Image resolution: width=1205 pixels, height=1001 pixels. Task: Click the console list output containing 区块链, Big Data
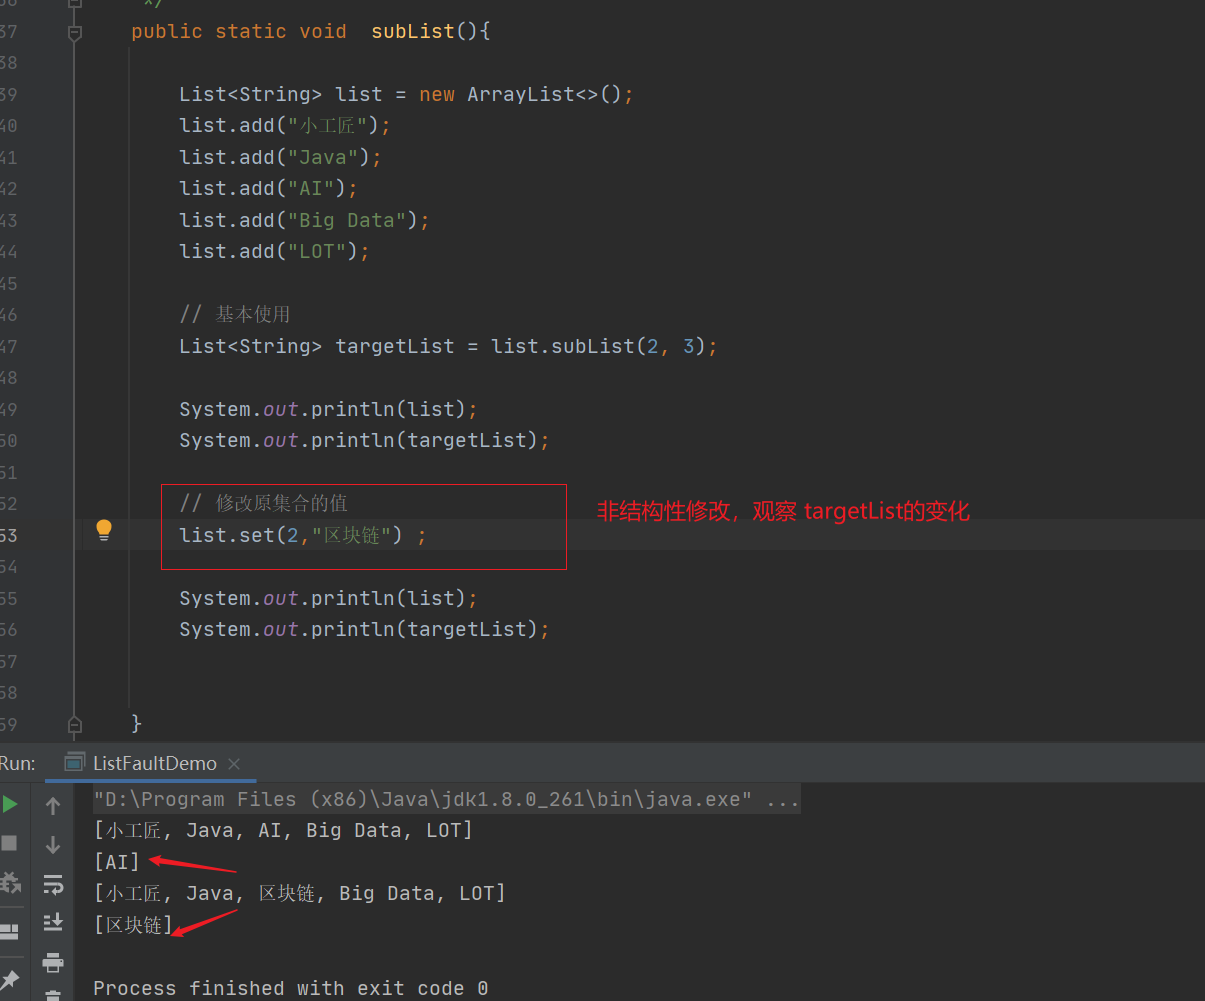(x=300, y=893)
